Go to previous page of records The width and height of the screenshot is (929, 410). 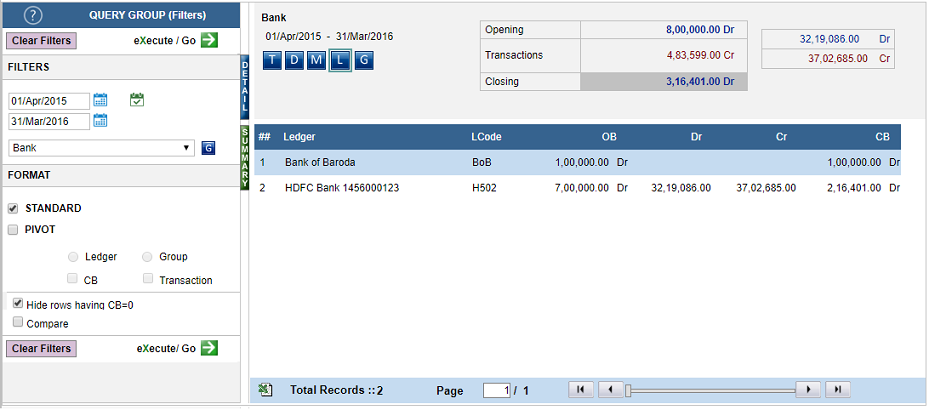click(x=611, y=389)
